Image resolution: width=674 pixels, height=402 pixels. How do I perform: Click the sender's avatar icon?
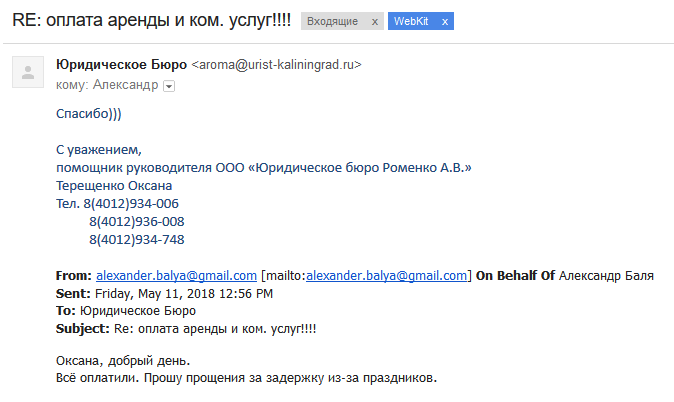[28, 73]
